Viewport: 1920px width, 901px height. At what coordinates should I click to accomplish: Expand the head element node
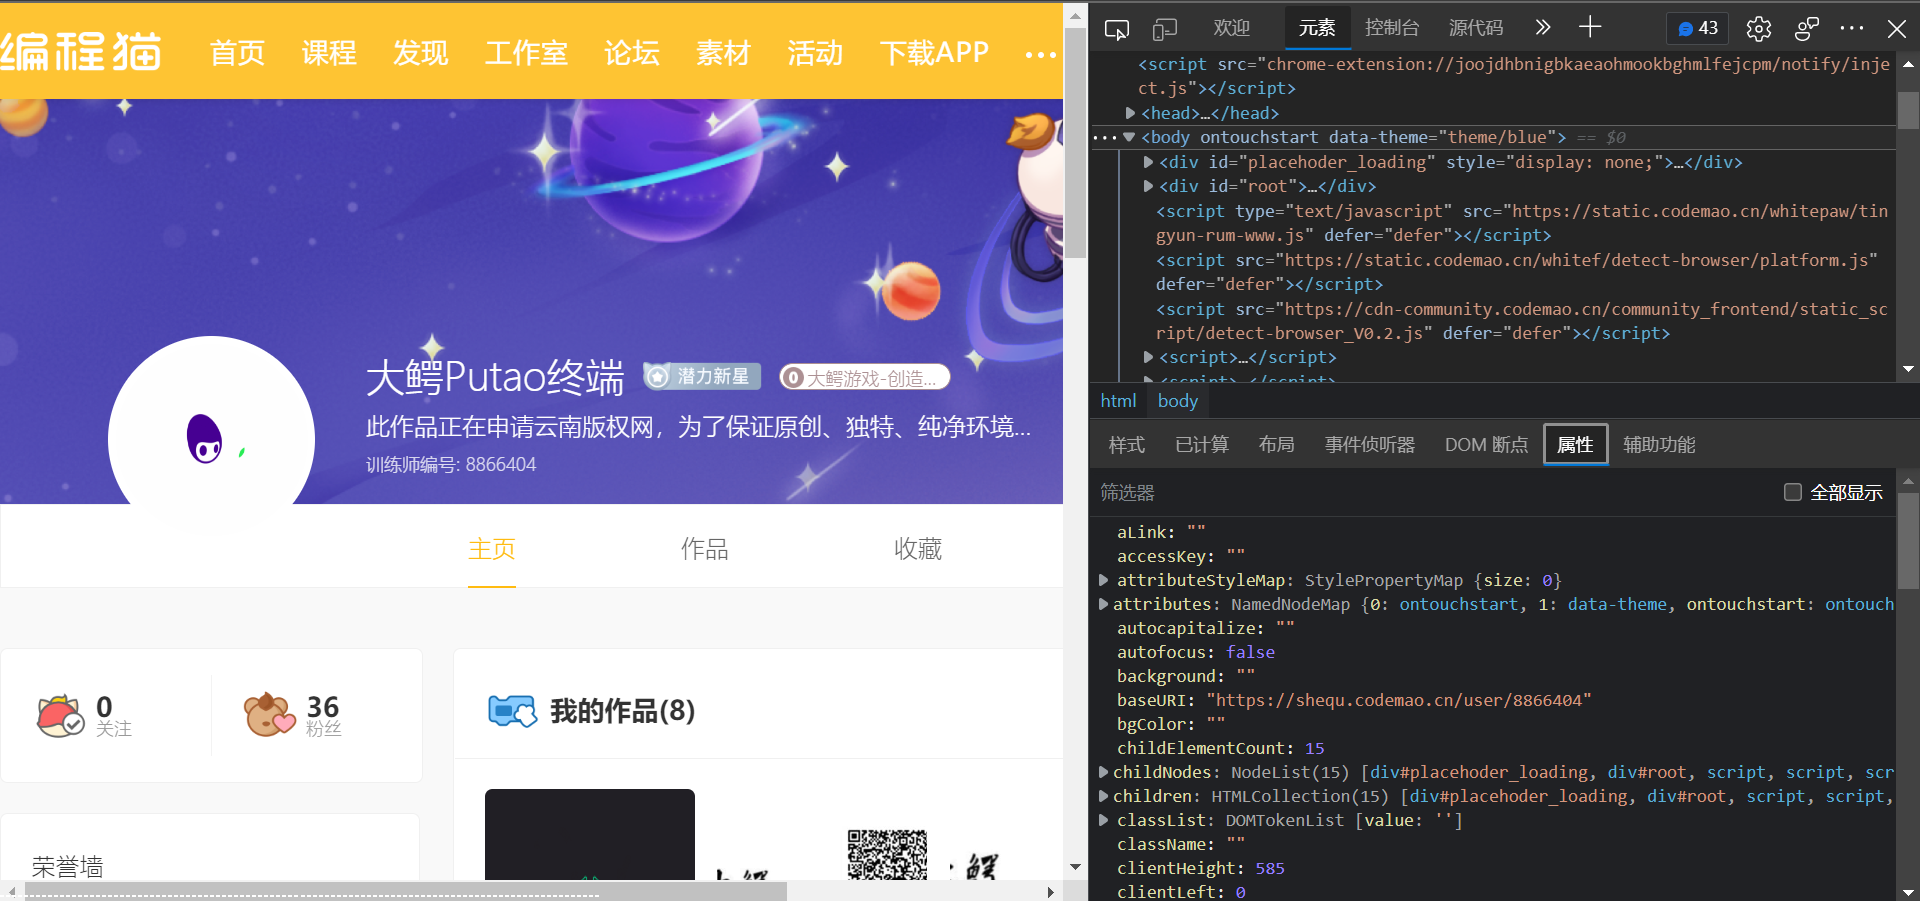pyautogui.click(x=1131, y=113)
